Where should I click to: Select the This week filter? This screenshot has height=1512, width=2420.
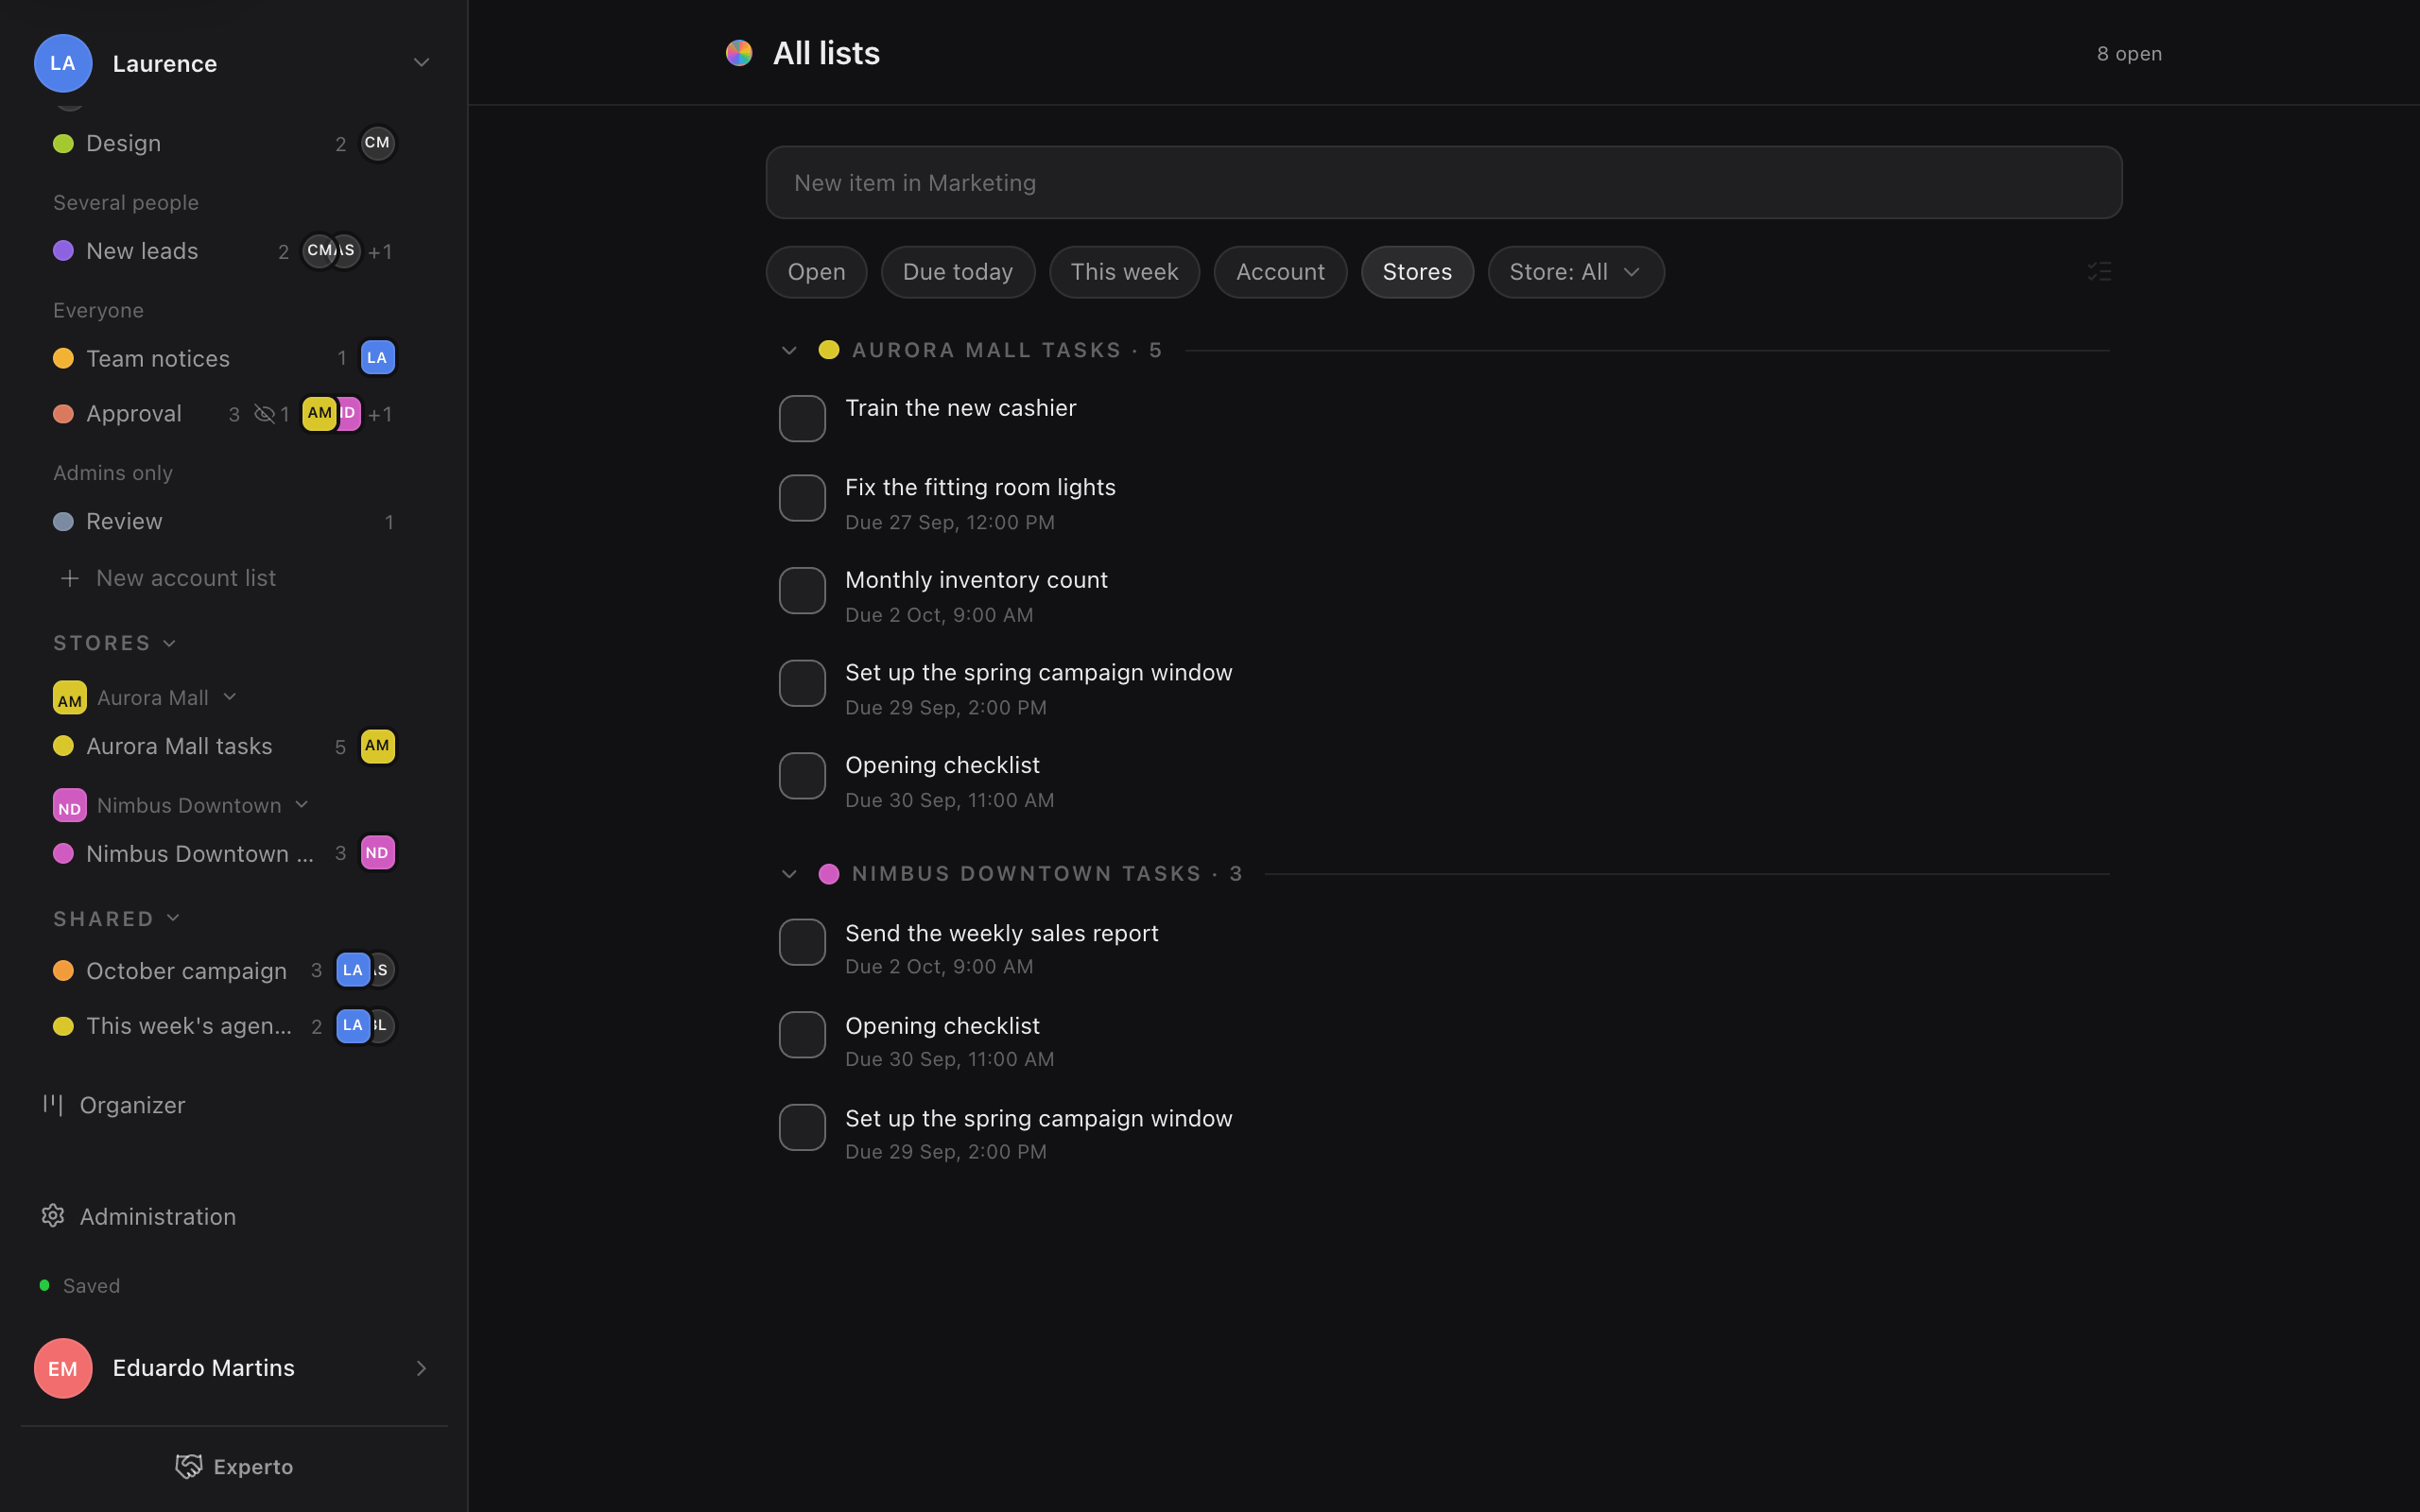pos(1124,272)
